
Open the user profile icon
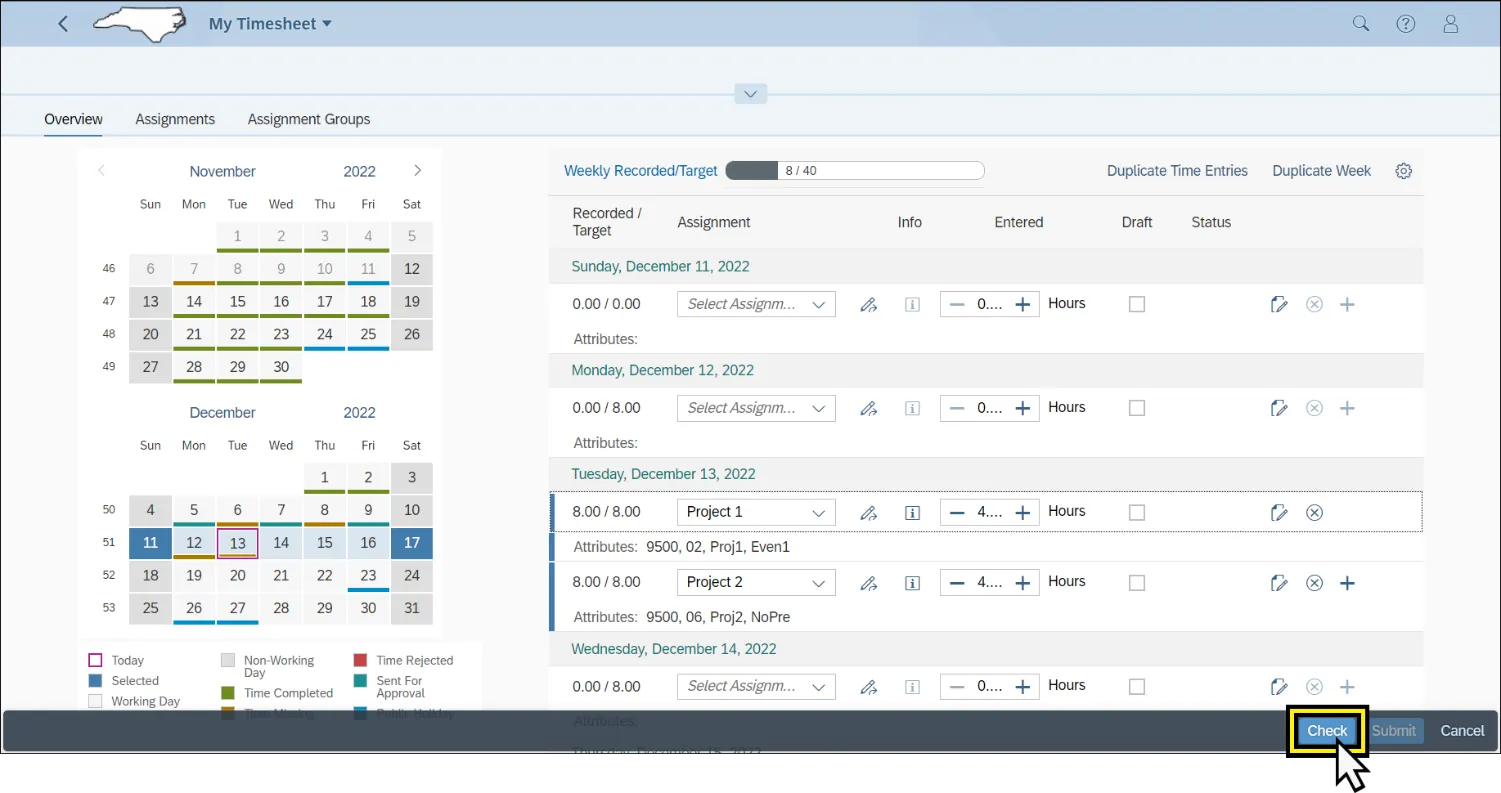[1451, 24]
